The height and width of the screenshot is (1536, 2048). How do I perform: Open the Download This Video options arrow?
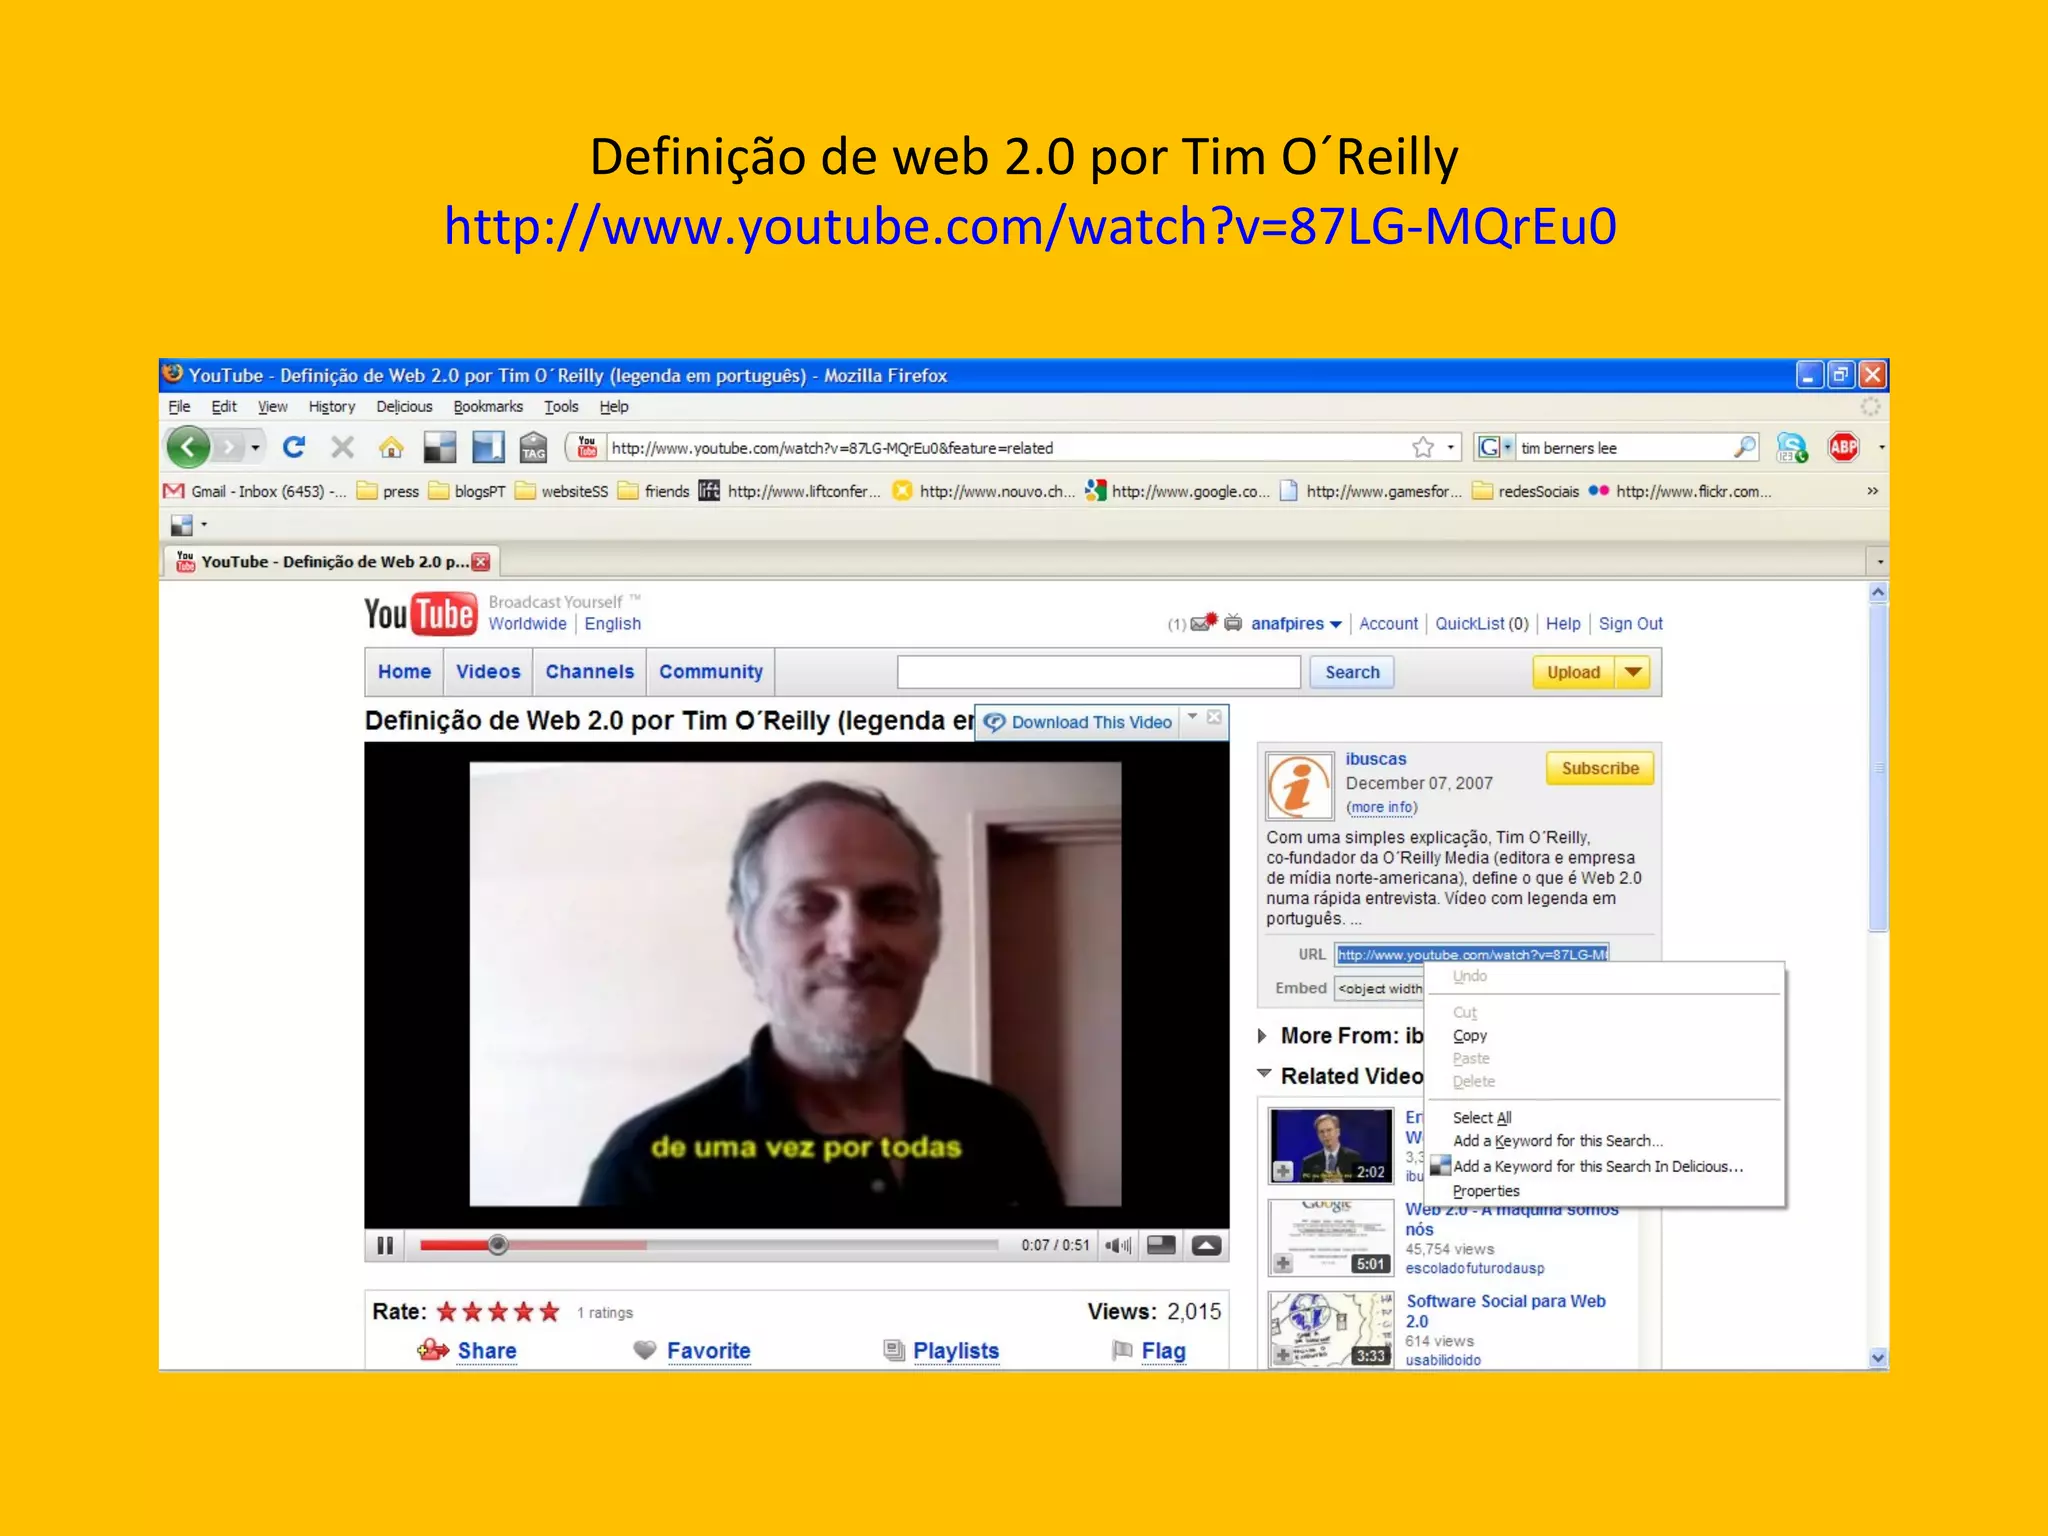point(1192,717)
